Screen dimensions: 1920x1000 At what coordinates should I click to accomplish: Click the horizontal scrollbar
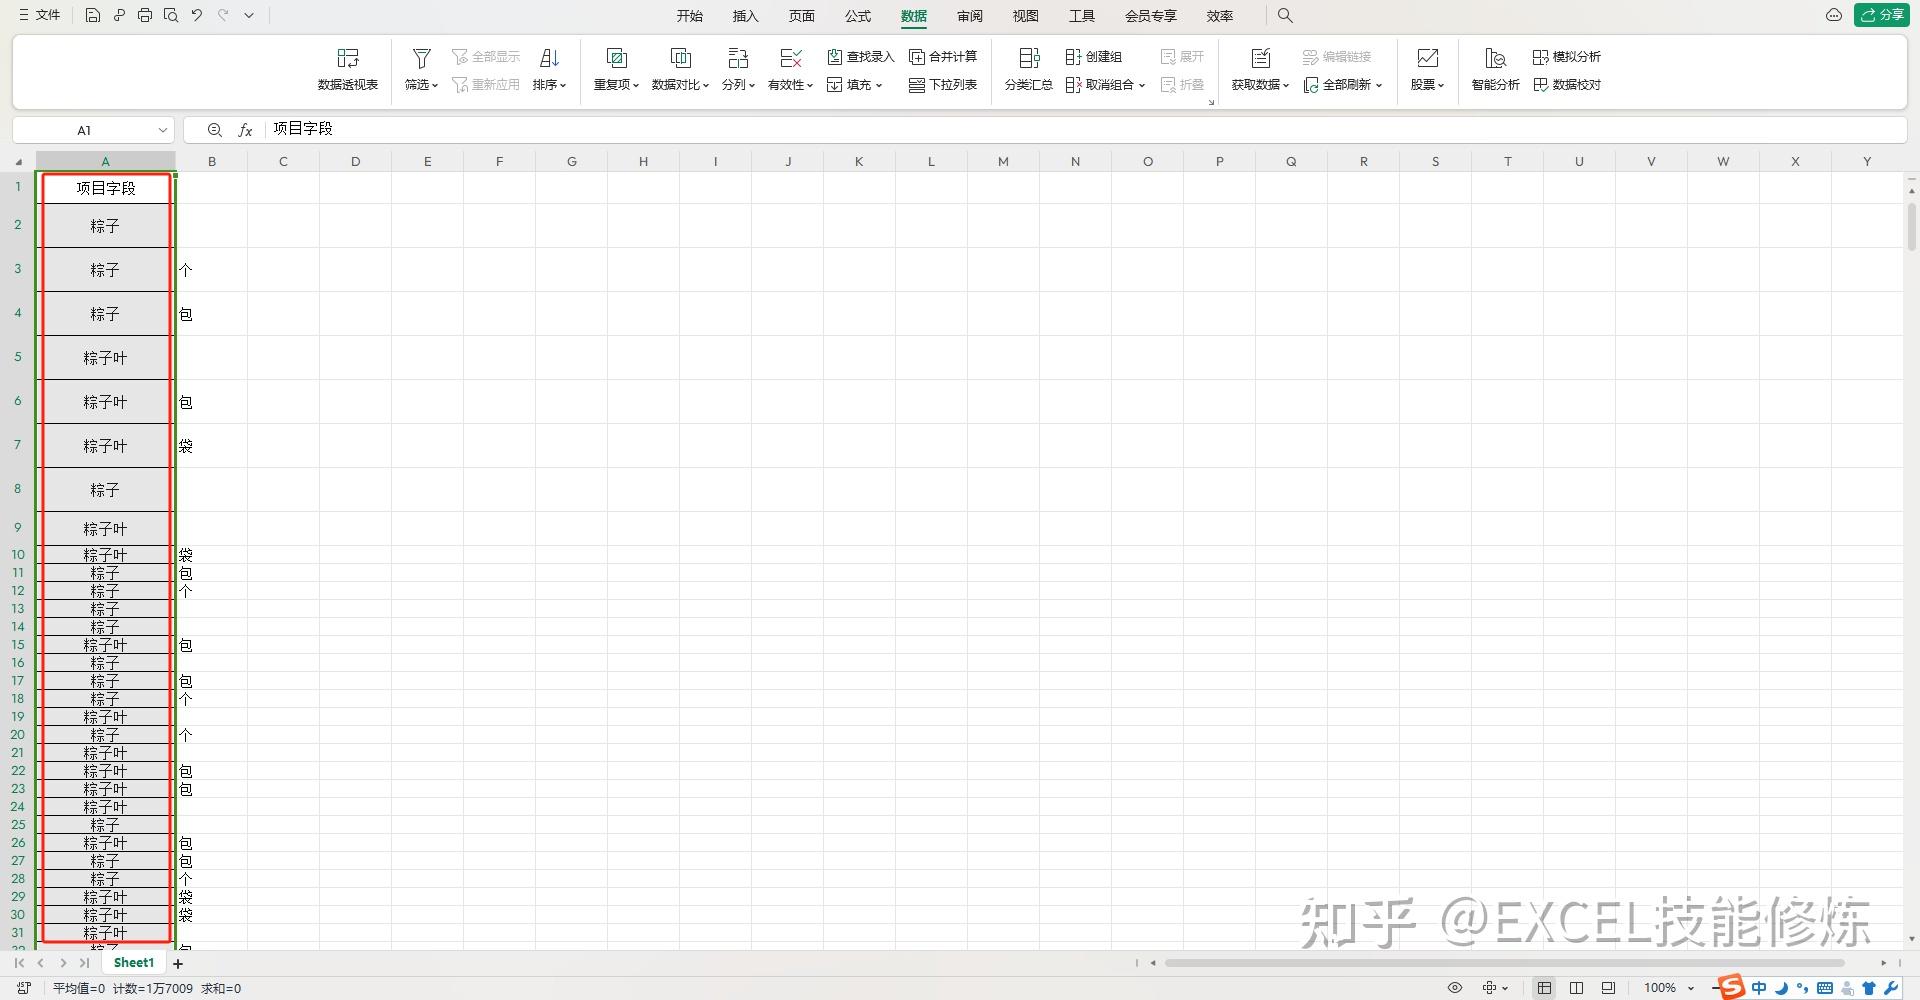(x=1504, y=963)
